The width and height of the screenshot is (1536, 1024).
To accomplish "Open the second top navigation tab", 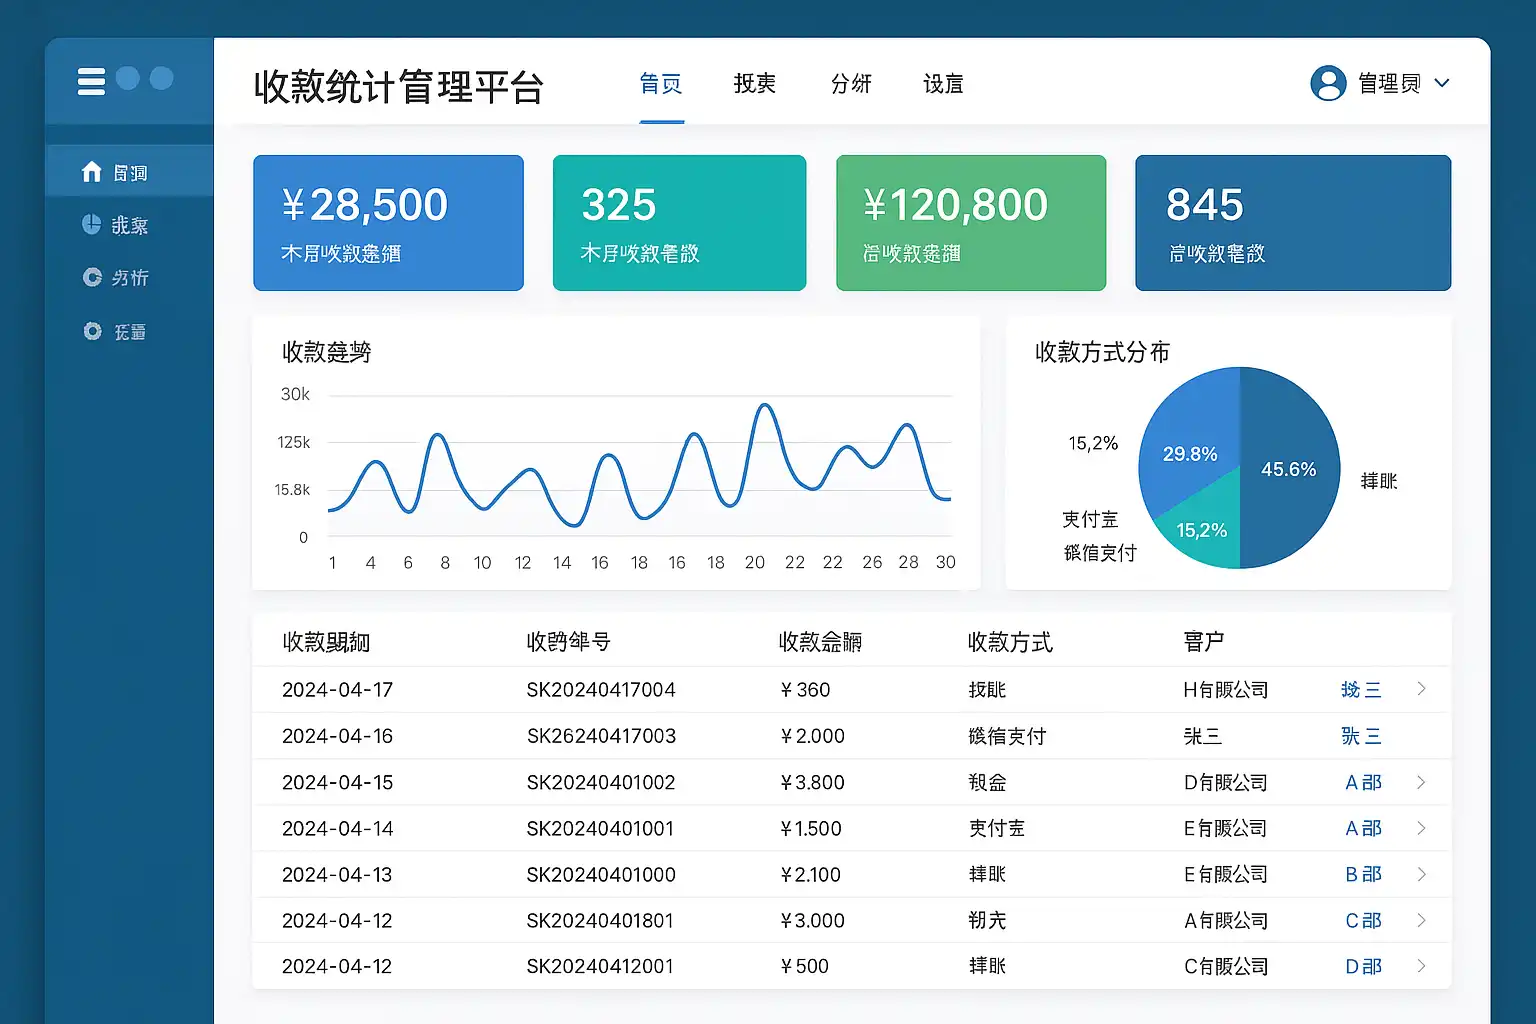I will [x=755, y=84].
